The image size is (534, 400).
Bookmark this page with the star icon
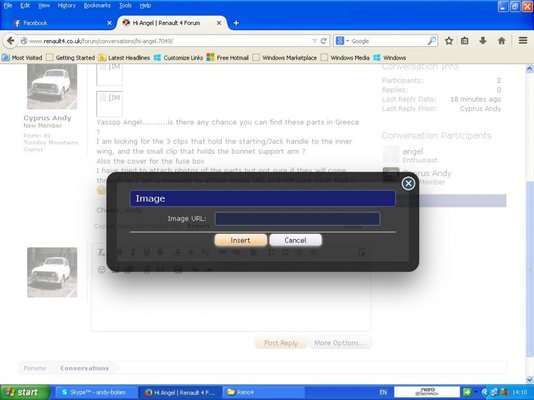click(x=449, y=41)
